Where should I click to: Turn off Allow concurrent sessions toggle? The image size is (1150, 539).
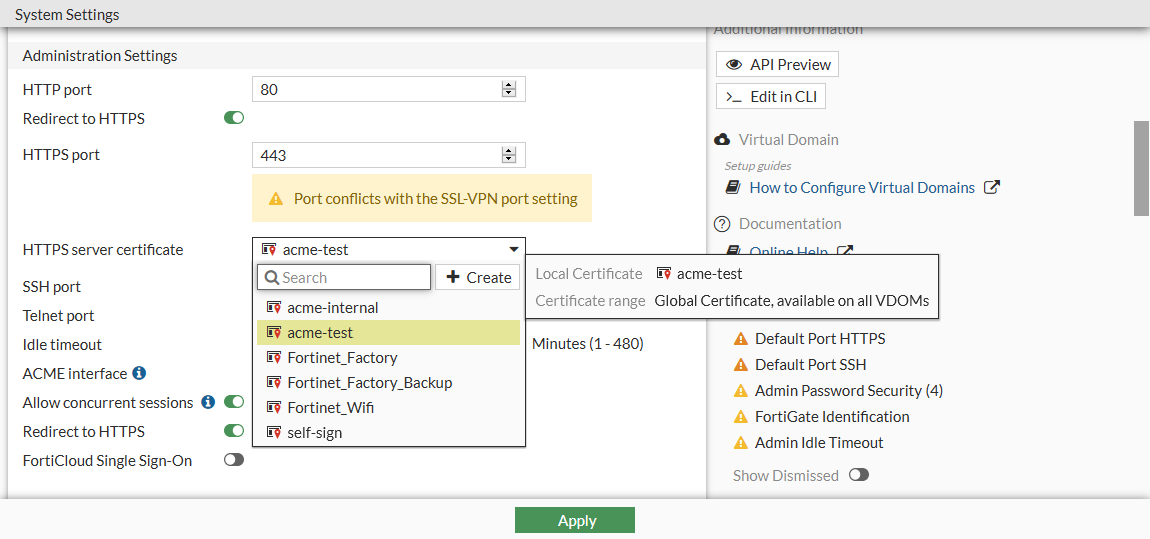[234, 402]
